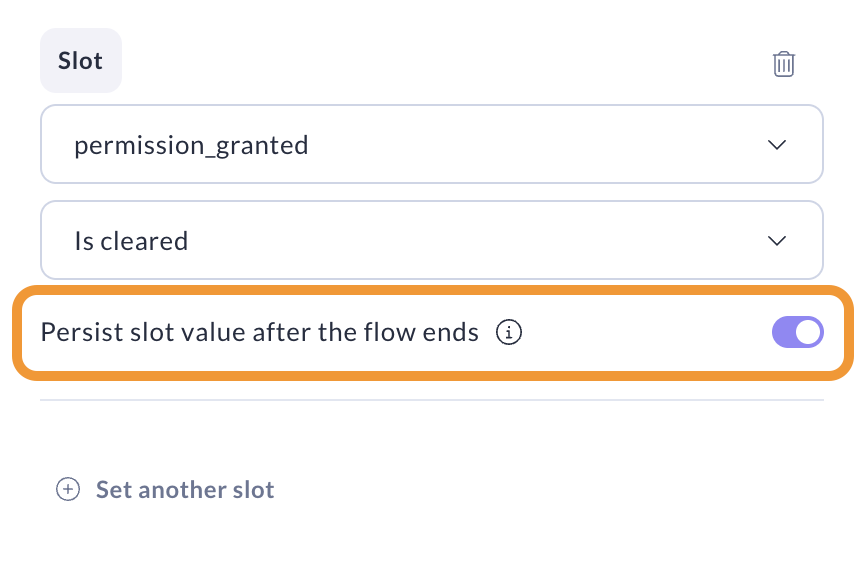Show the tooltip for persisting slot value

pyautogui.click(x=510, y=332)
